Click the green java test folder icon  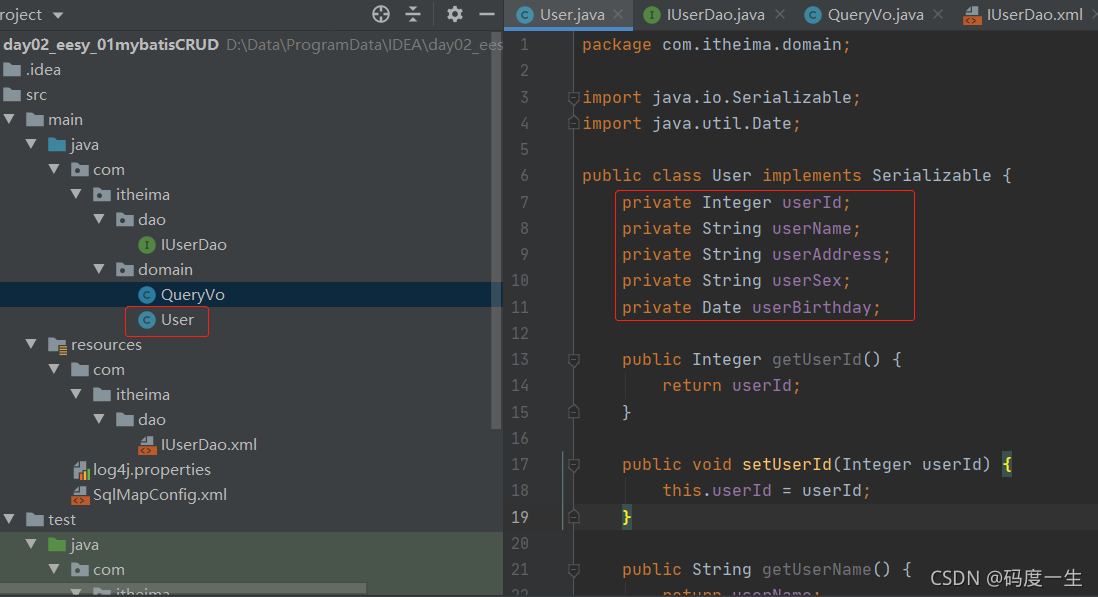pos(57,545)
